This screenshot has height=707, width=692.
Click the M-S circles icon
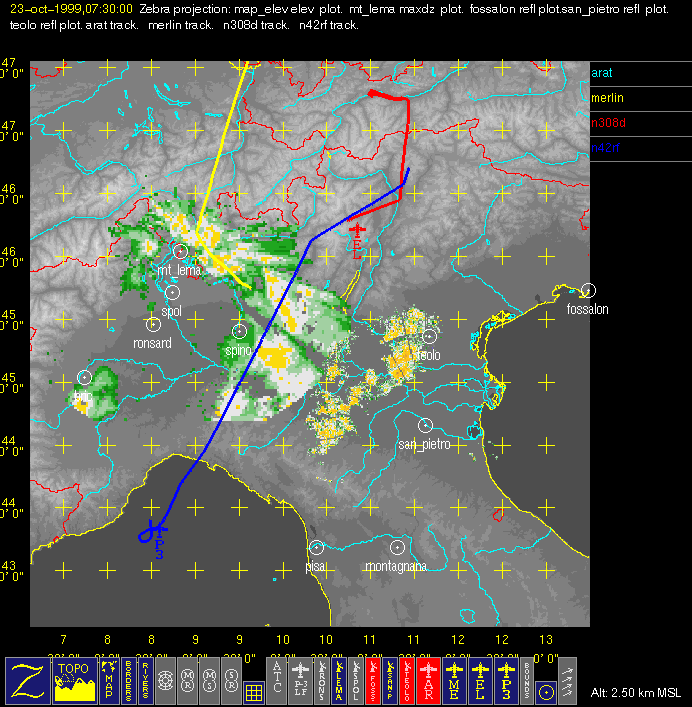pos(209,680)
